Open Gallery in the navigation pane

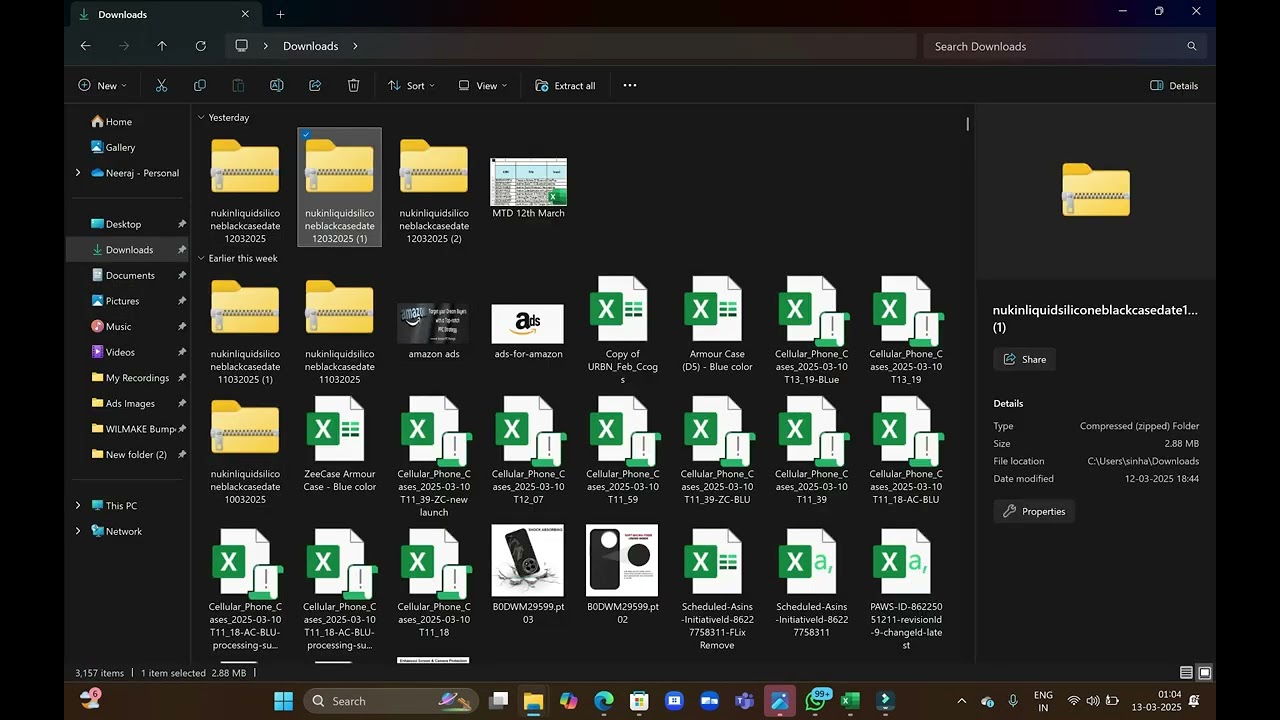point(113,147)
